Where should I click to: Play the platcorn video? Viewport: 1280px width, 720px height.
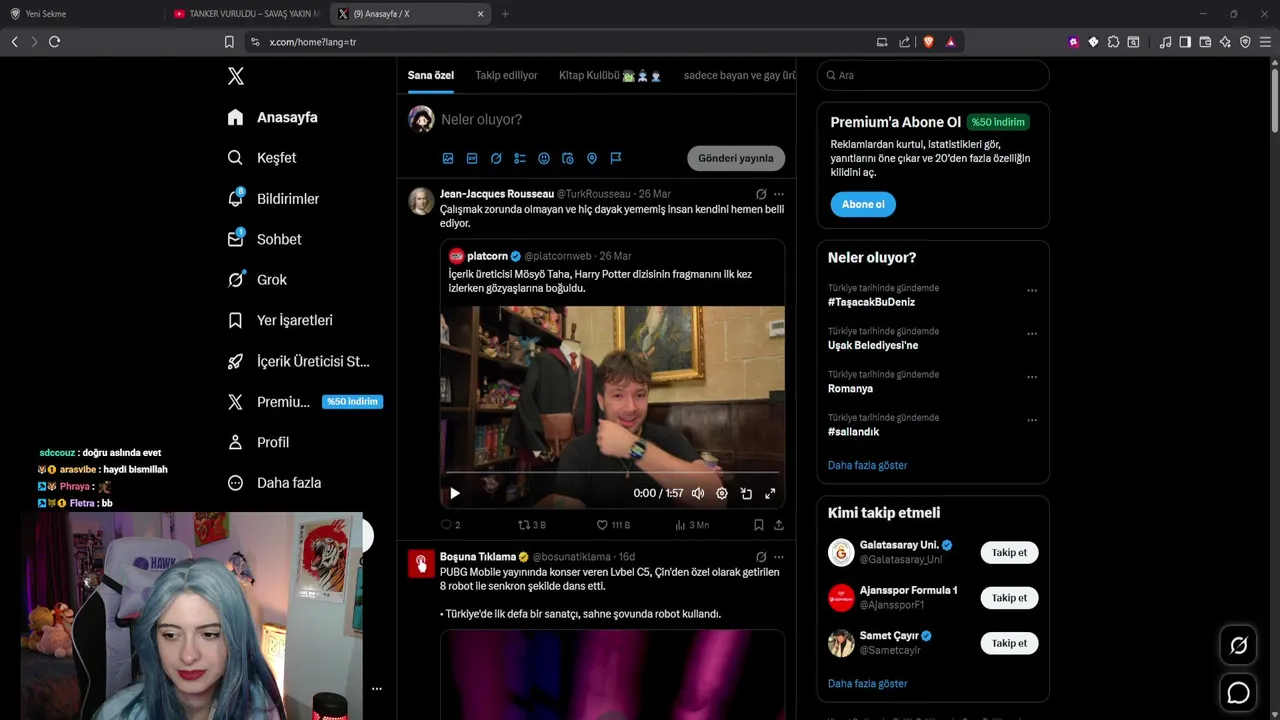click(455, 493)
